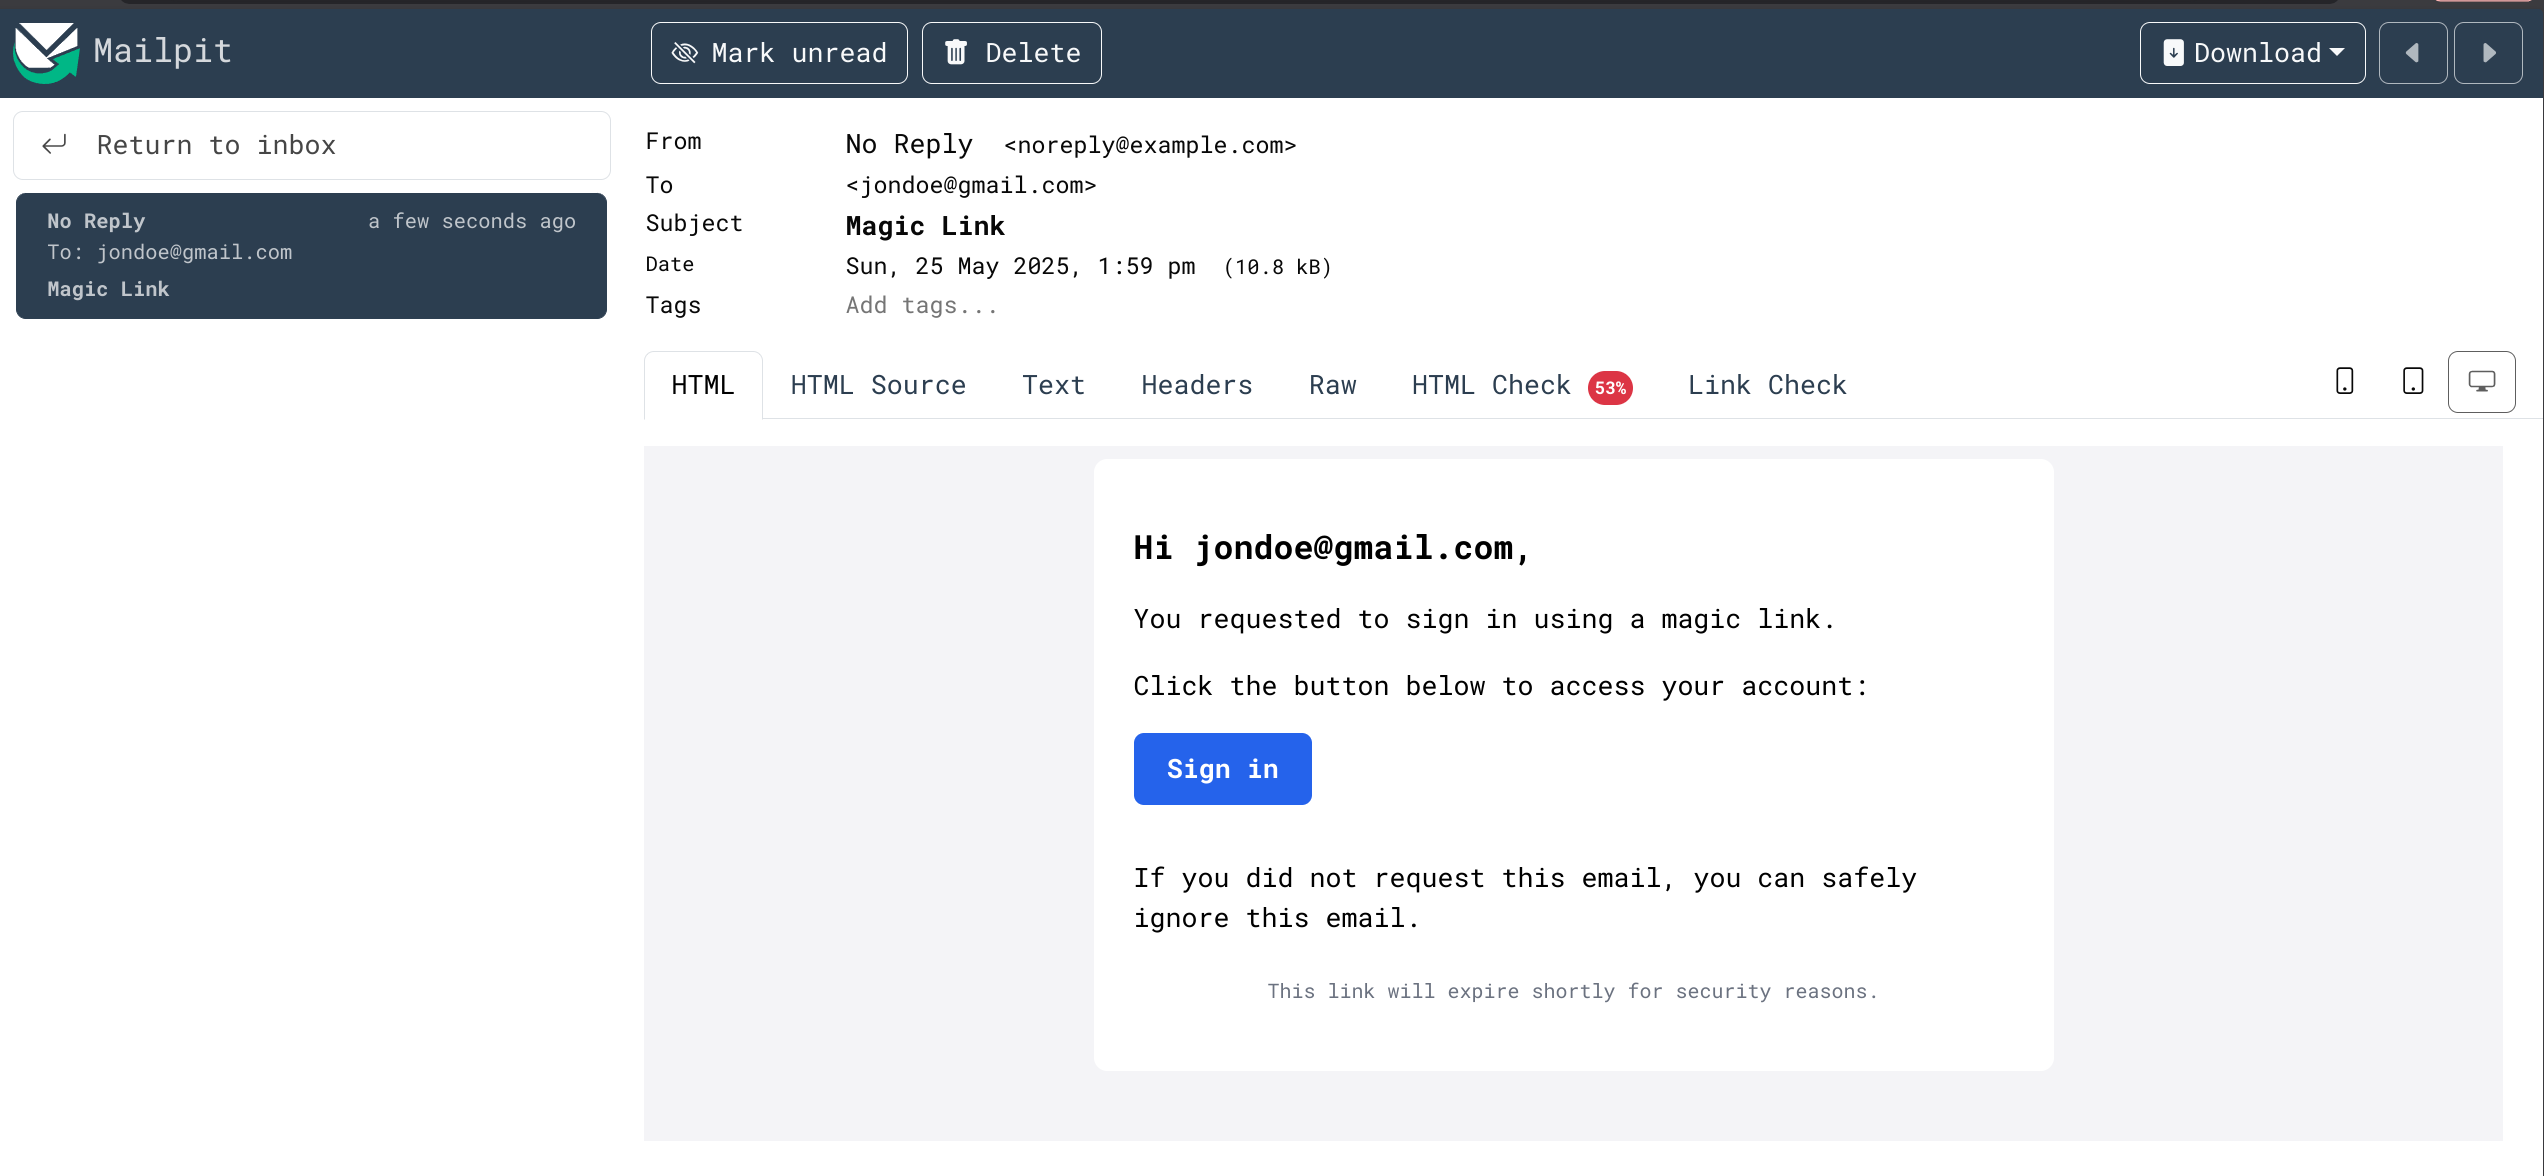2544x1176 pixels.
Task: Open the Download dropdown menu
Action: [x=2252, y=53]
